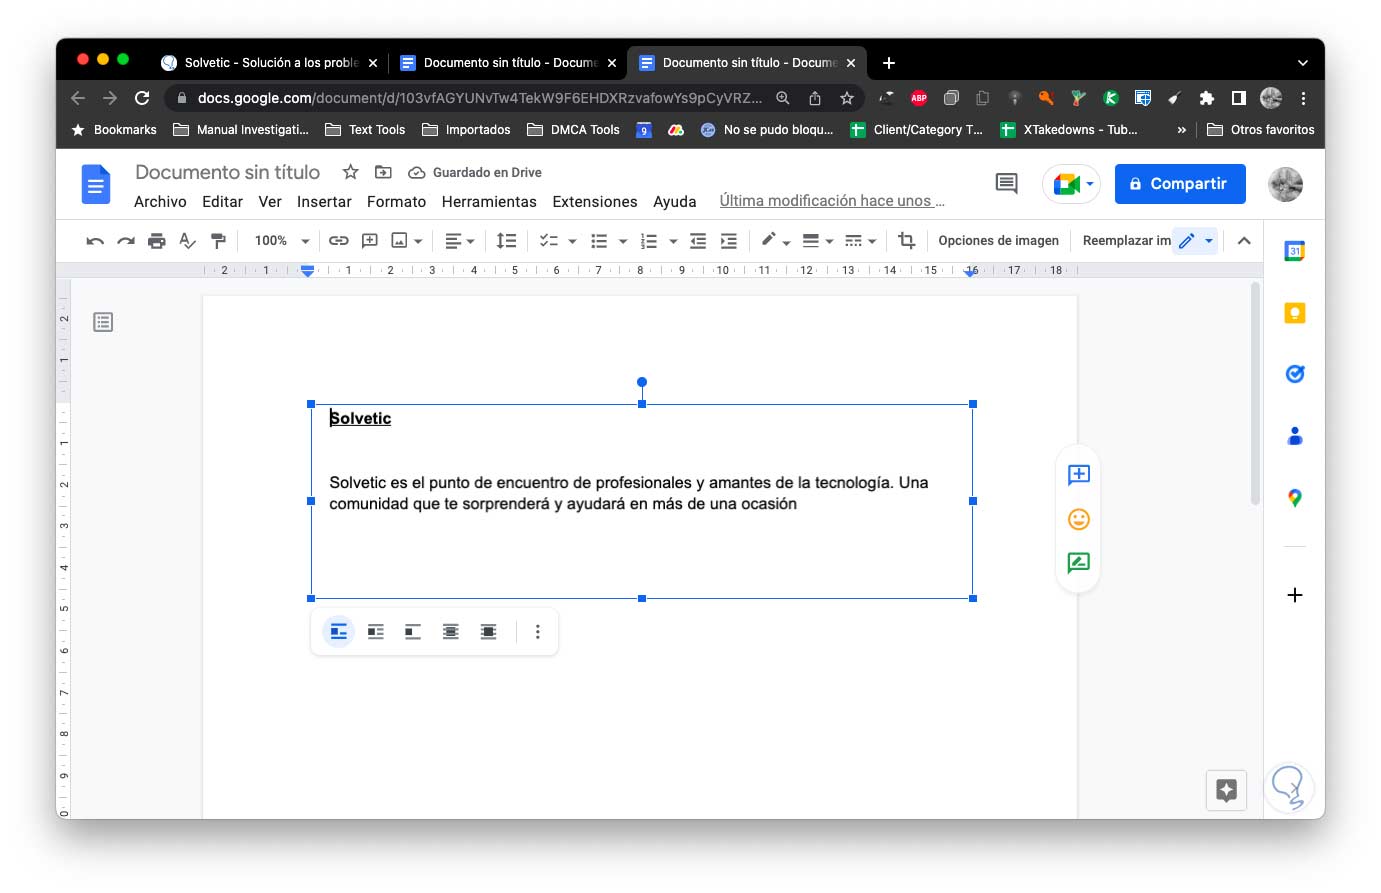This screenshot has height=893, width=1381.
Task: Select Behind text option
Action: point(451,632)
